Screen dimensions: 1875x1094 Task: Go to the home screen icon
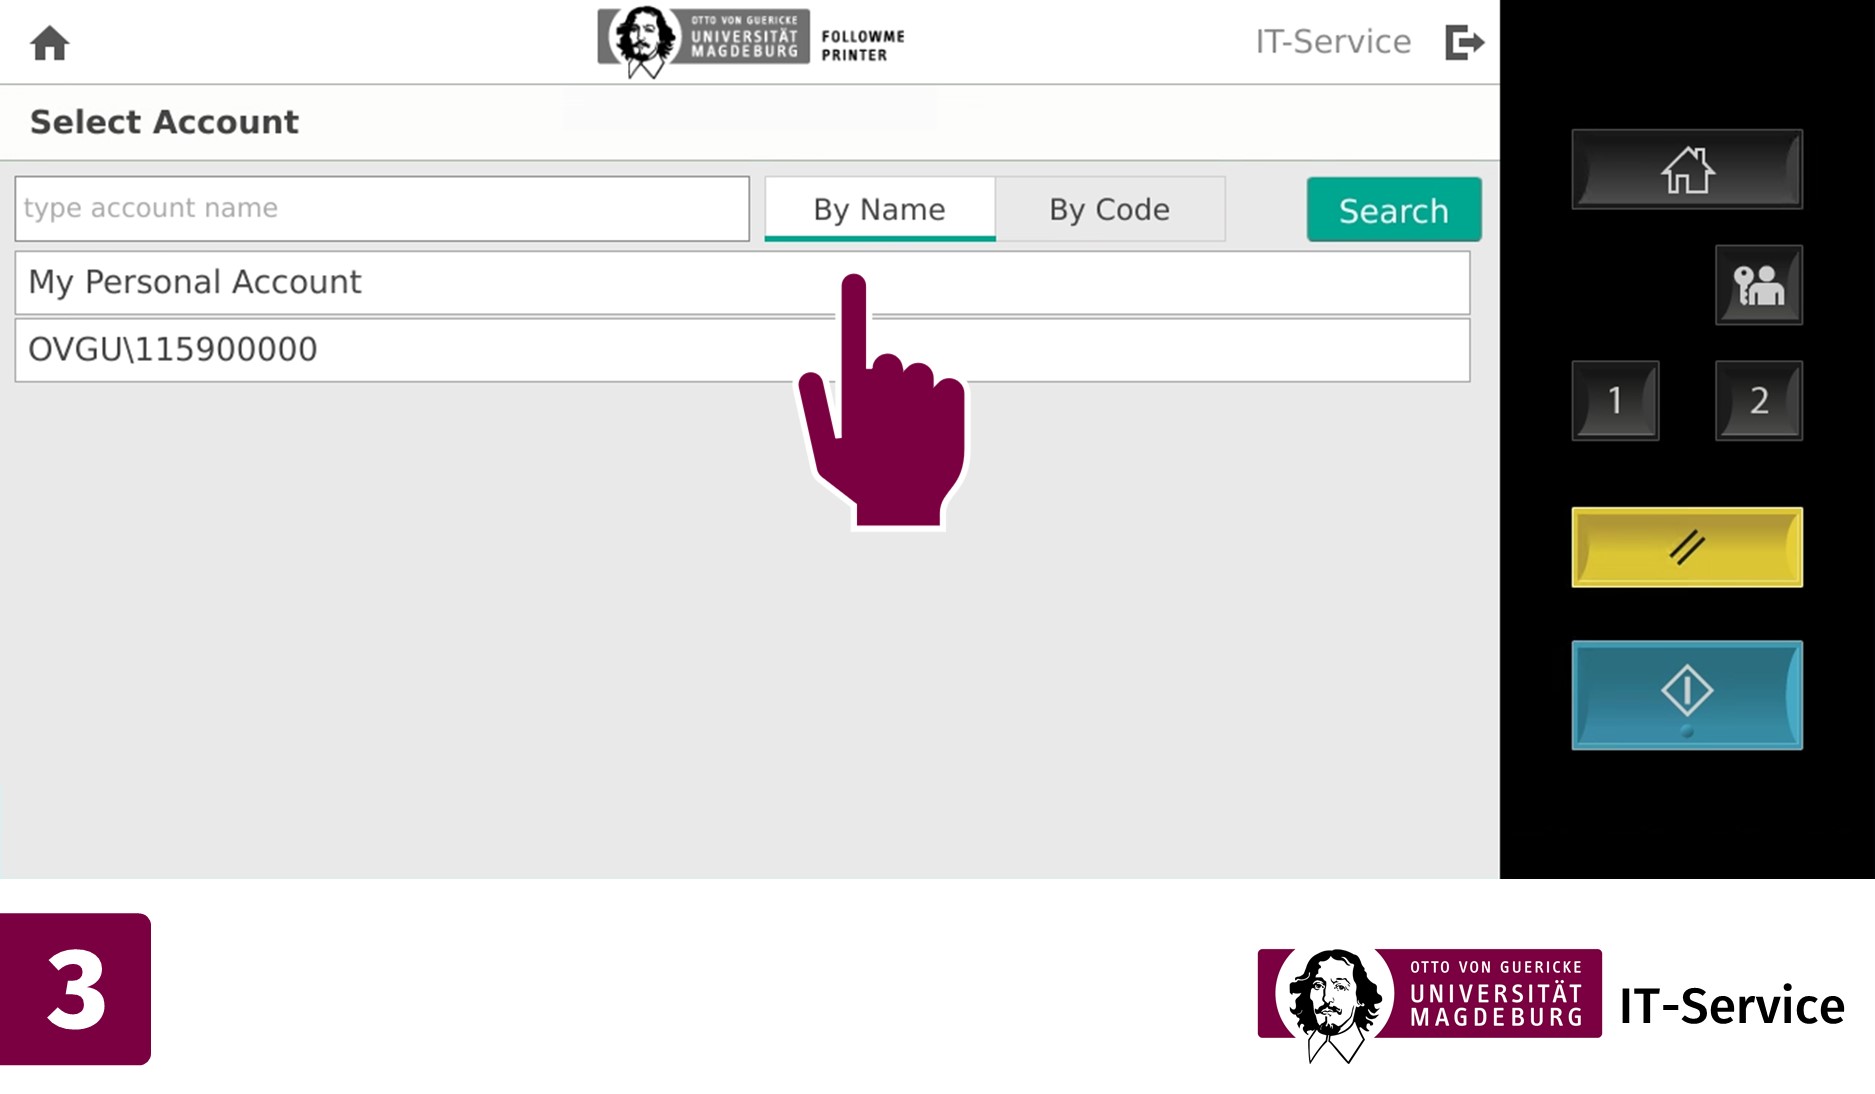coord(49,43)
